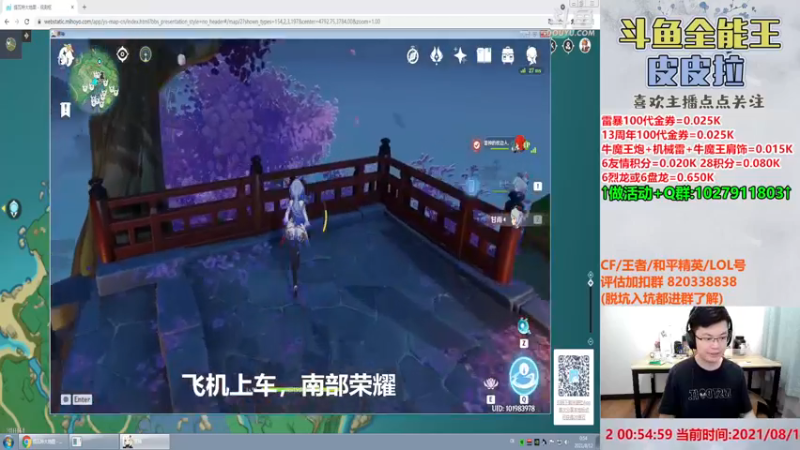Open the character menu icon

[532, 55]
